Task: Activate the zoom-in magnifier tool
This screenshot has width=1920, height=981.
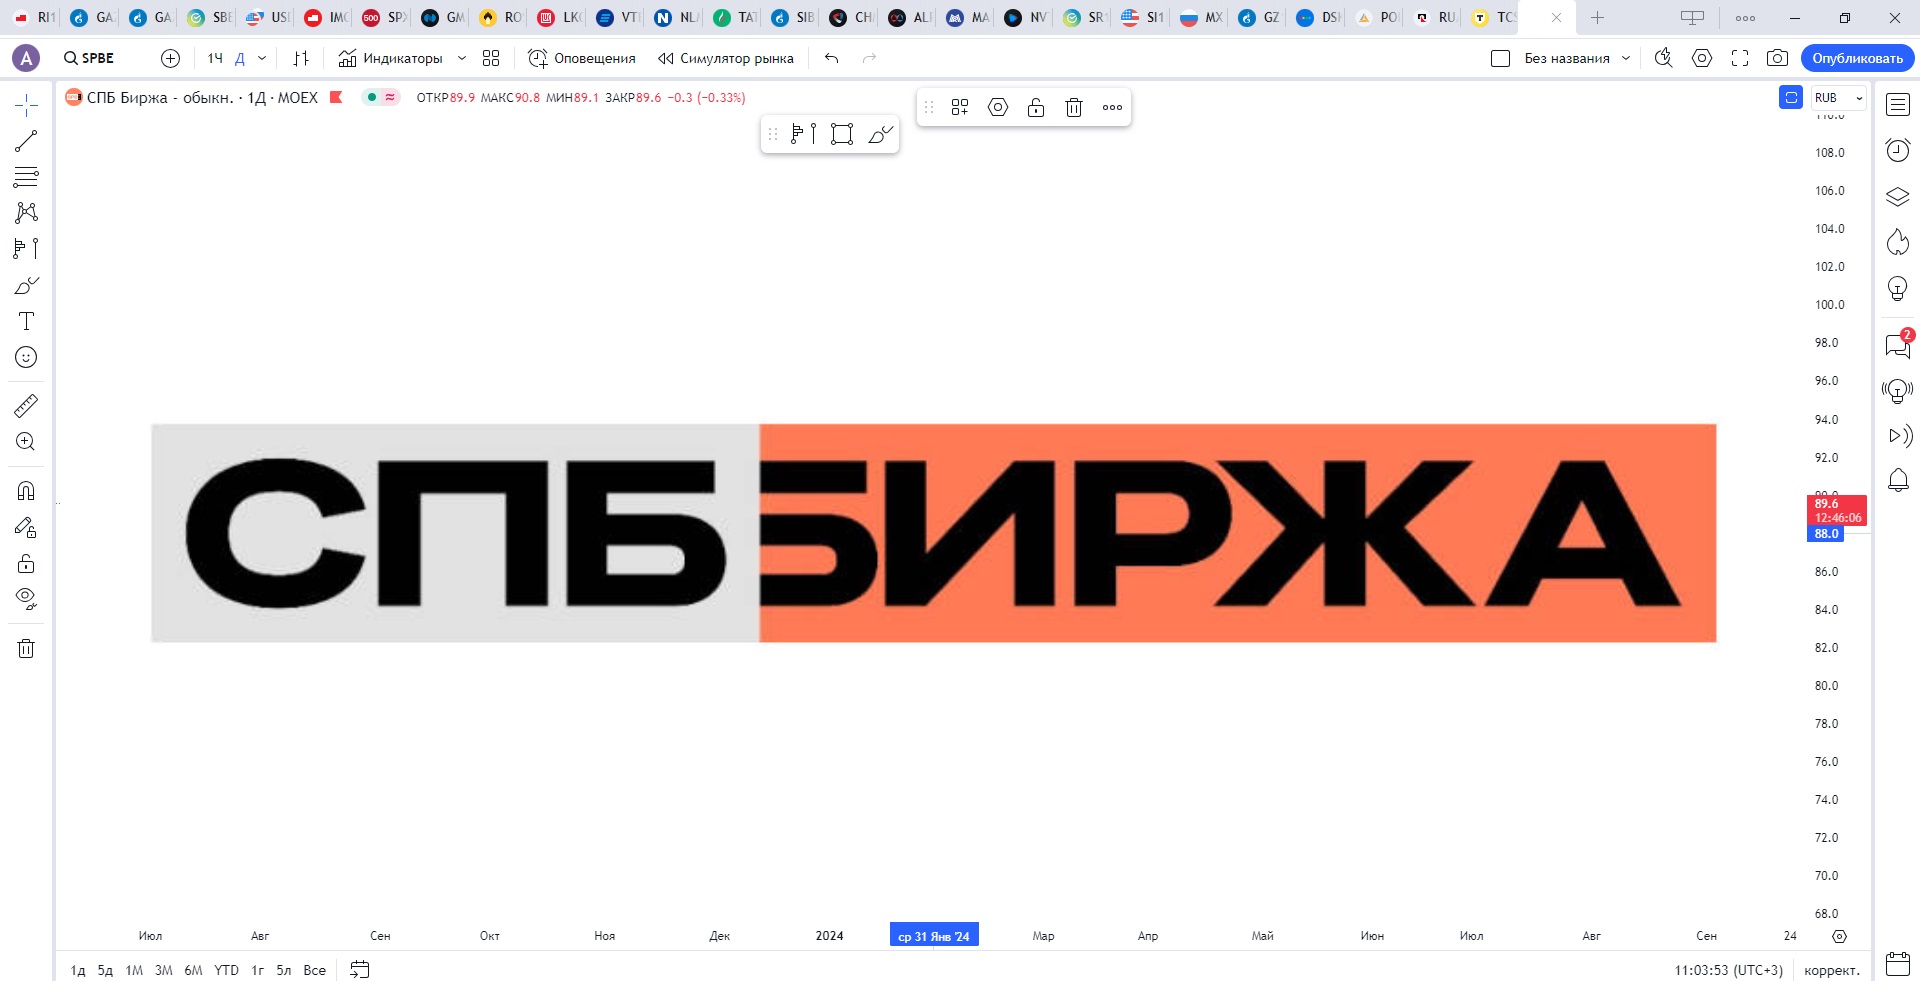Action: (26, 442)
